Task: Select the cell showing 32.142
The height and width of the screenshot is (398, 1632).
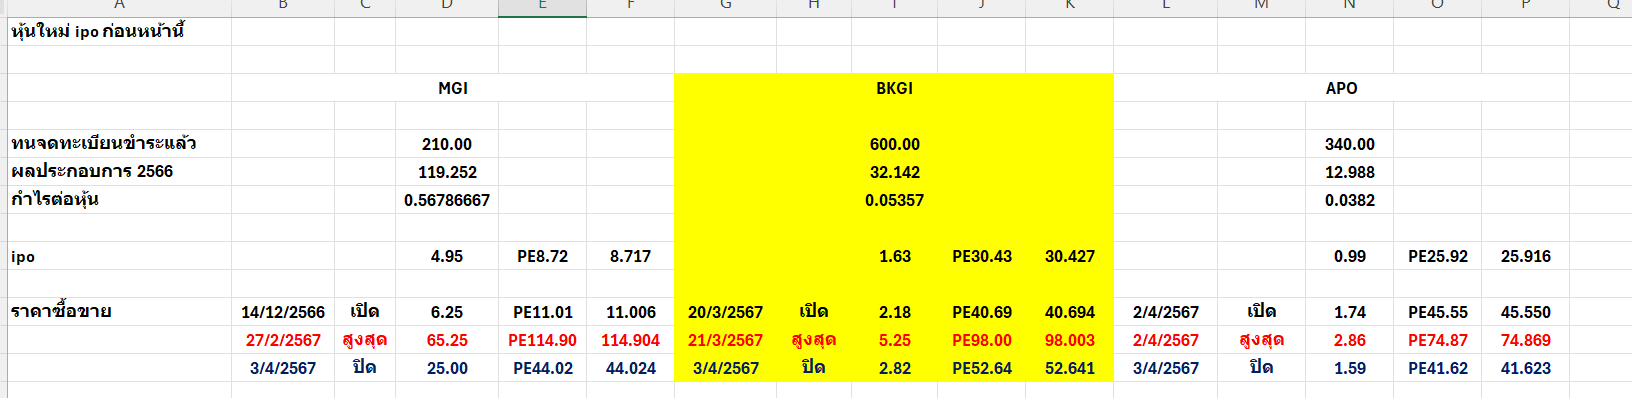Action: pos(894,172)
